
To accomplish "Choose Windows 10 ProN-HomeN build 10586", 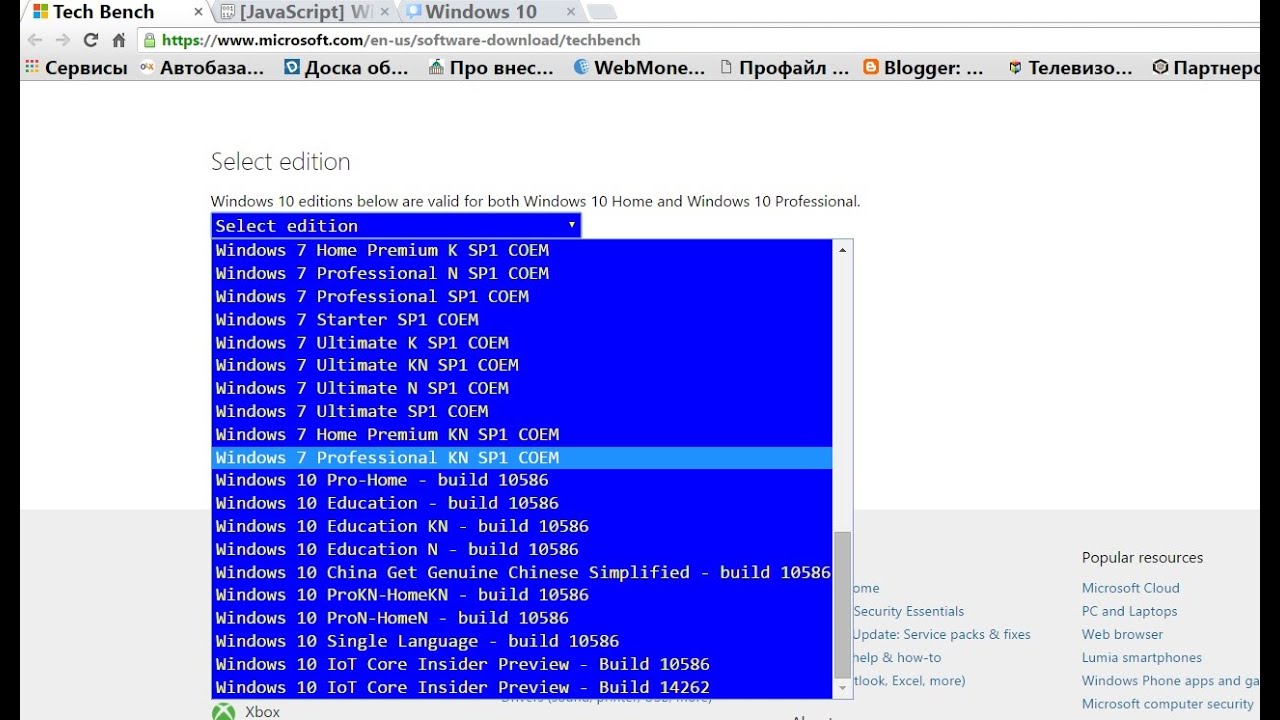I will (522, 618).
